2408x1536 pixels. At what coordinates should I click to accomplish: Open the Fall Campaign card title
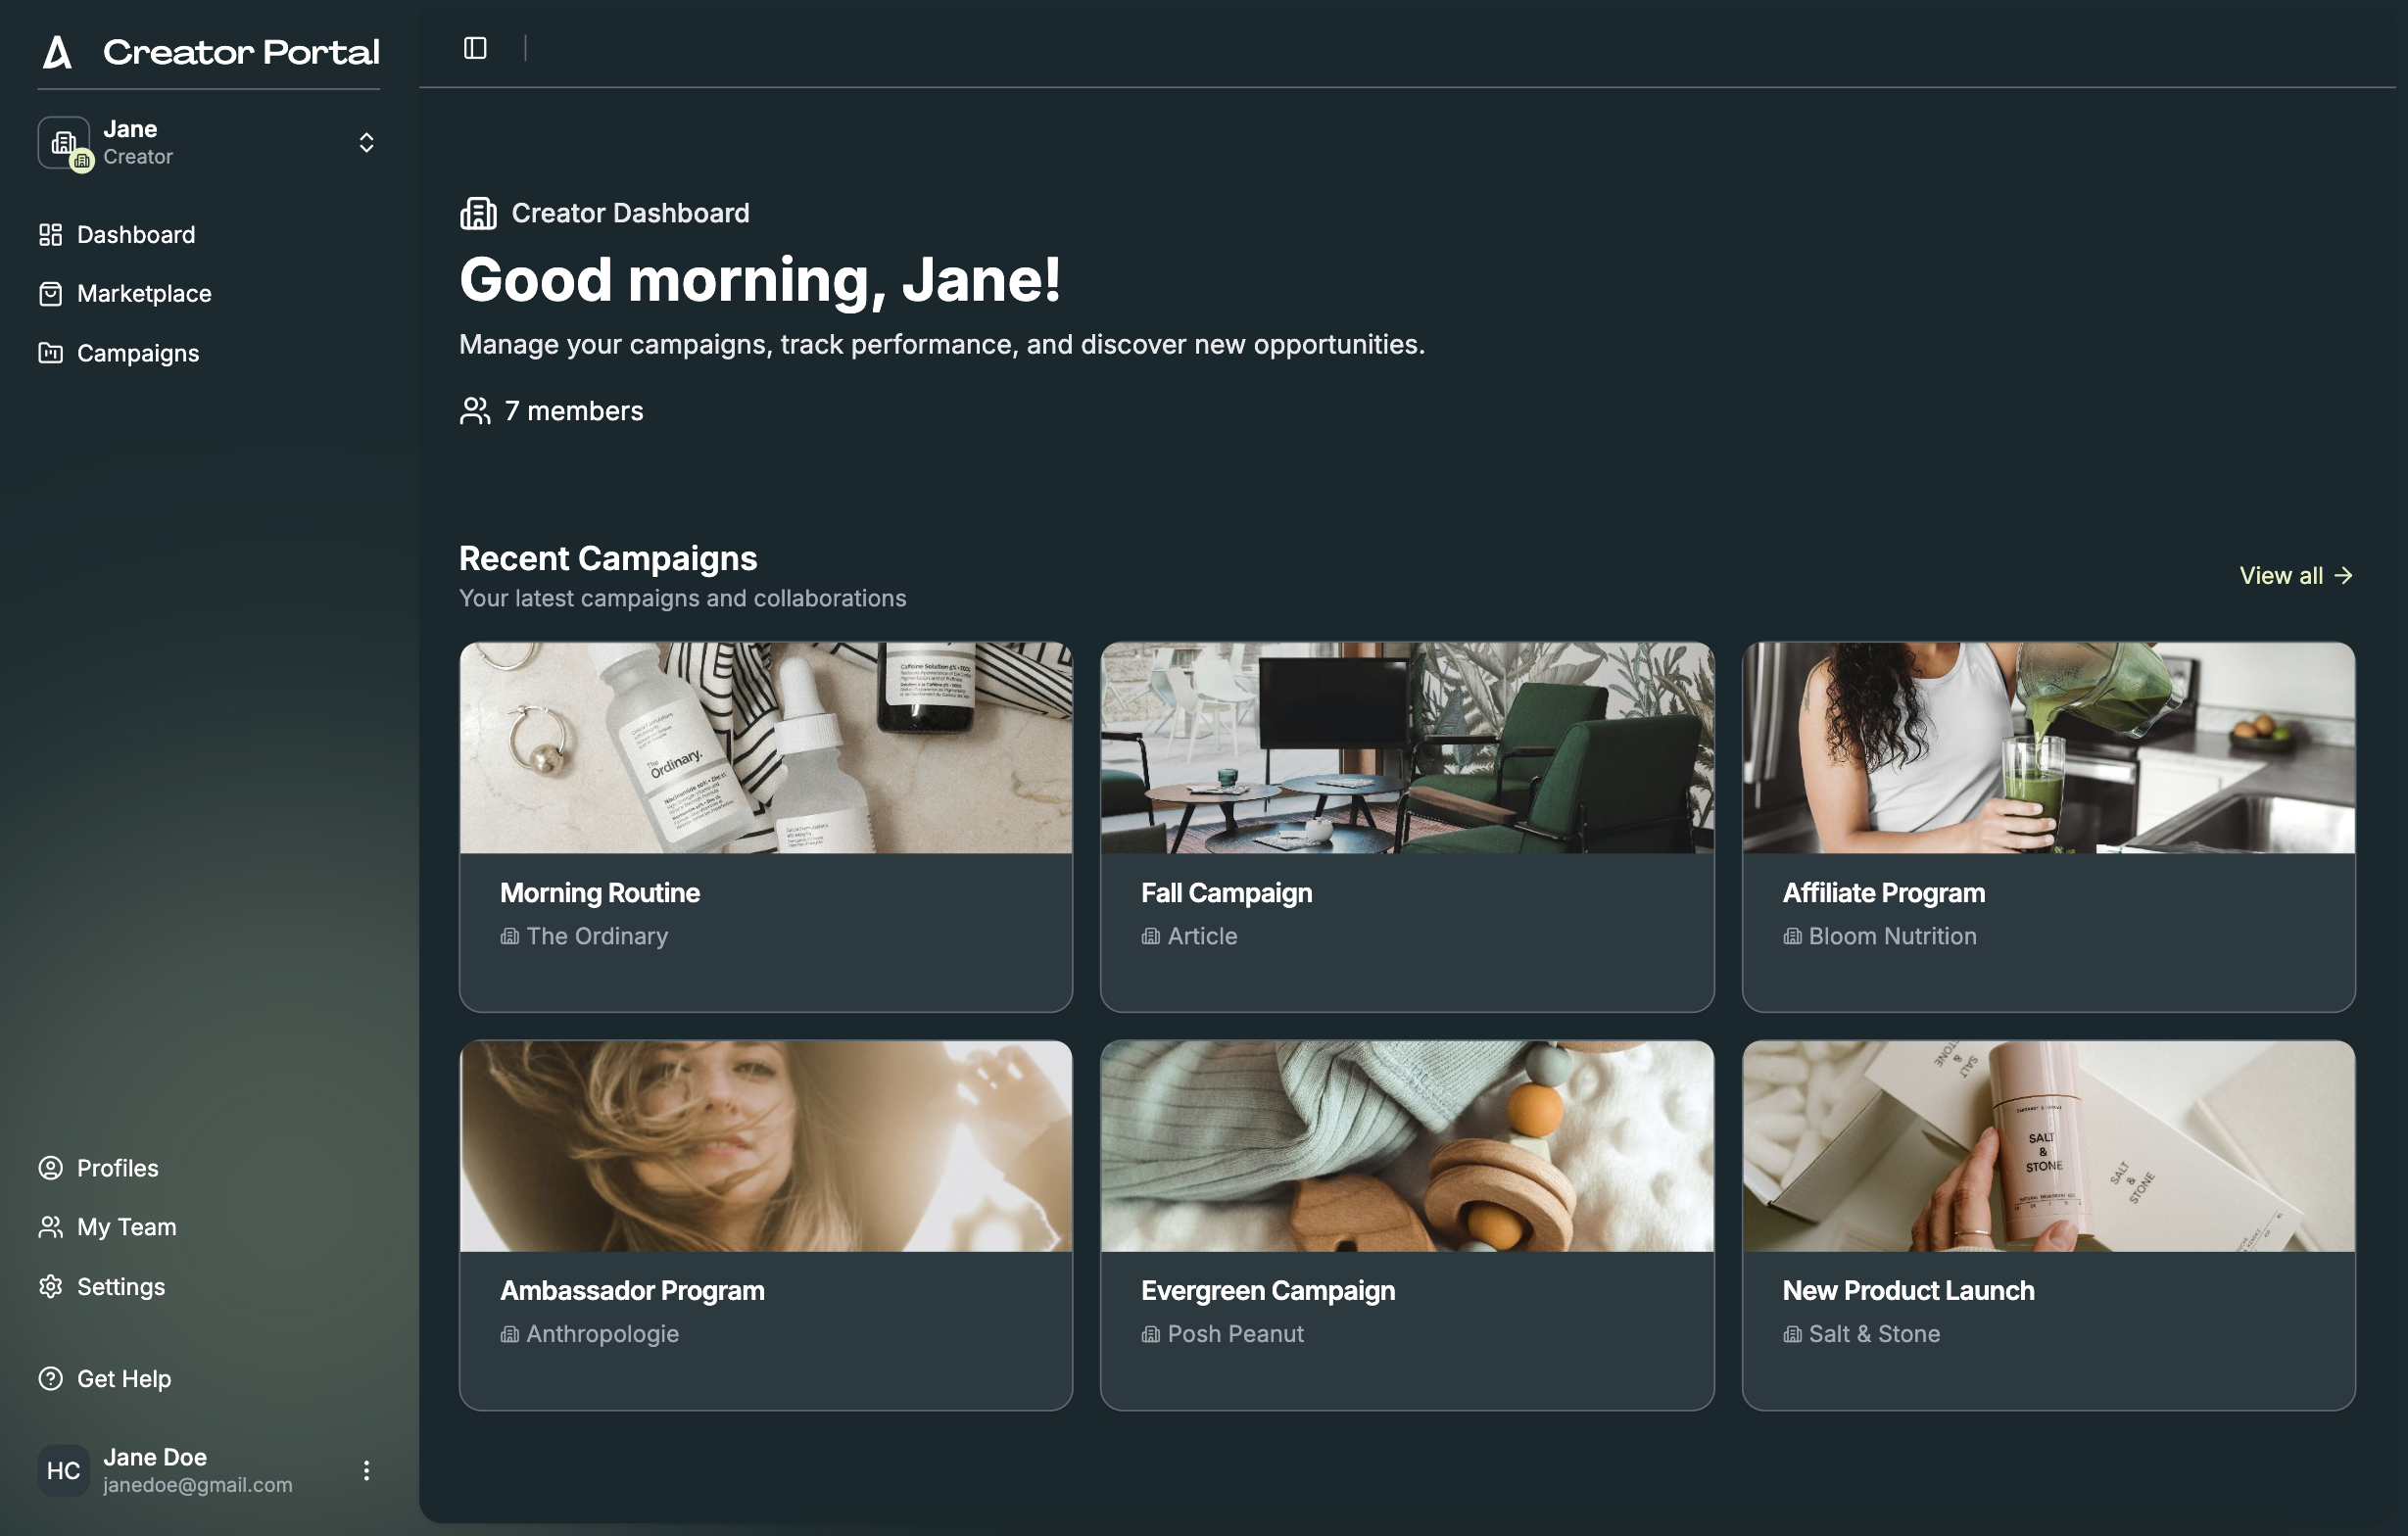1226,893
